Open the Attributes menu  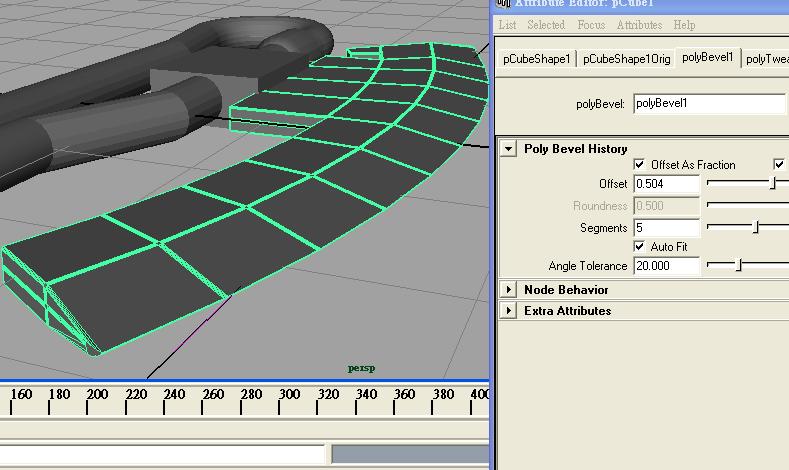[639, 25]
